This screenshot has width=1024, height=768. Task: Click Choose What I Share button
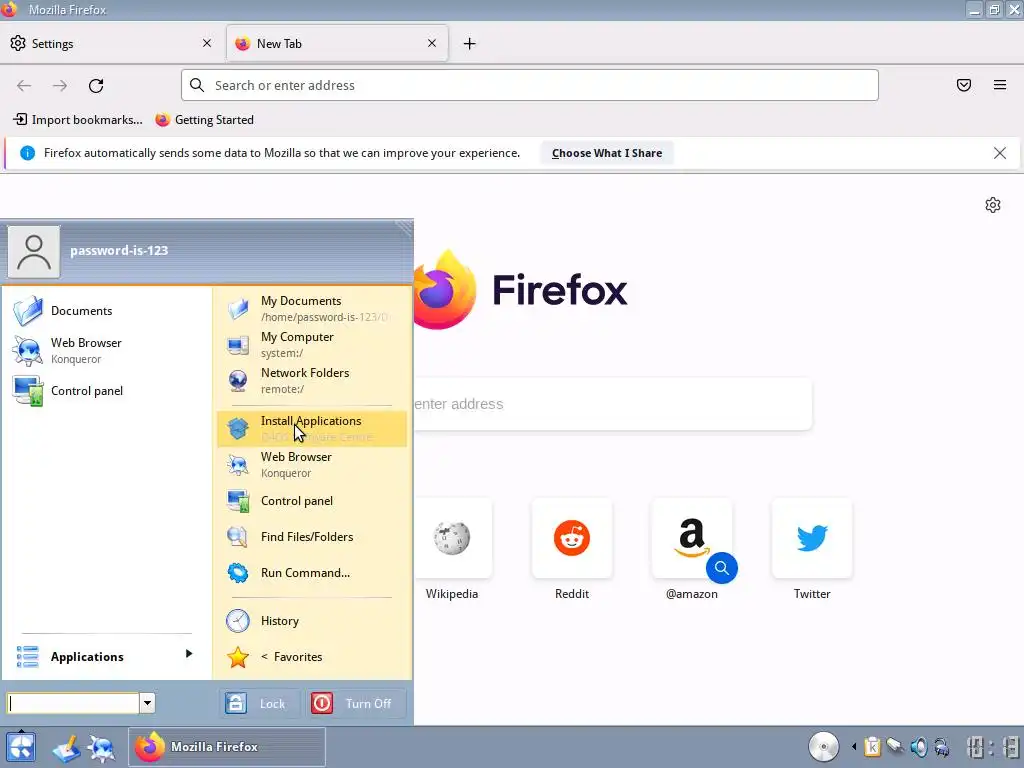coord(607,153)
